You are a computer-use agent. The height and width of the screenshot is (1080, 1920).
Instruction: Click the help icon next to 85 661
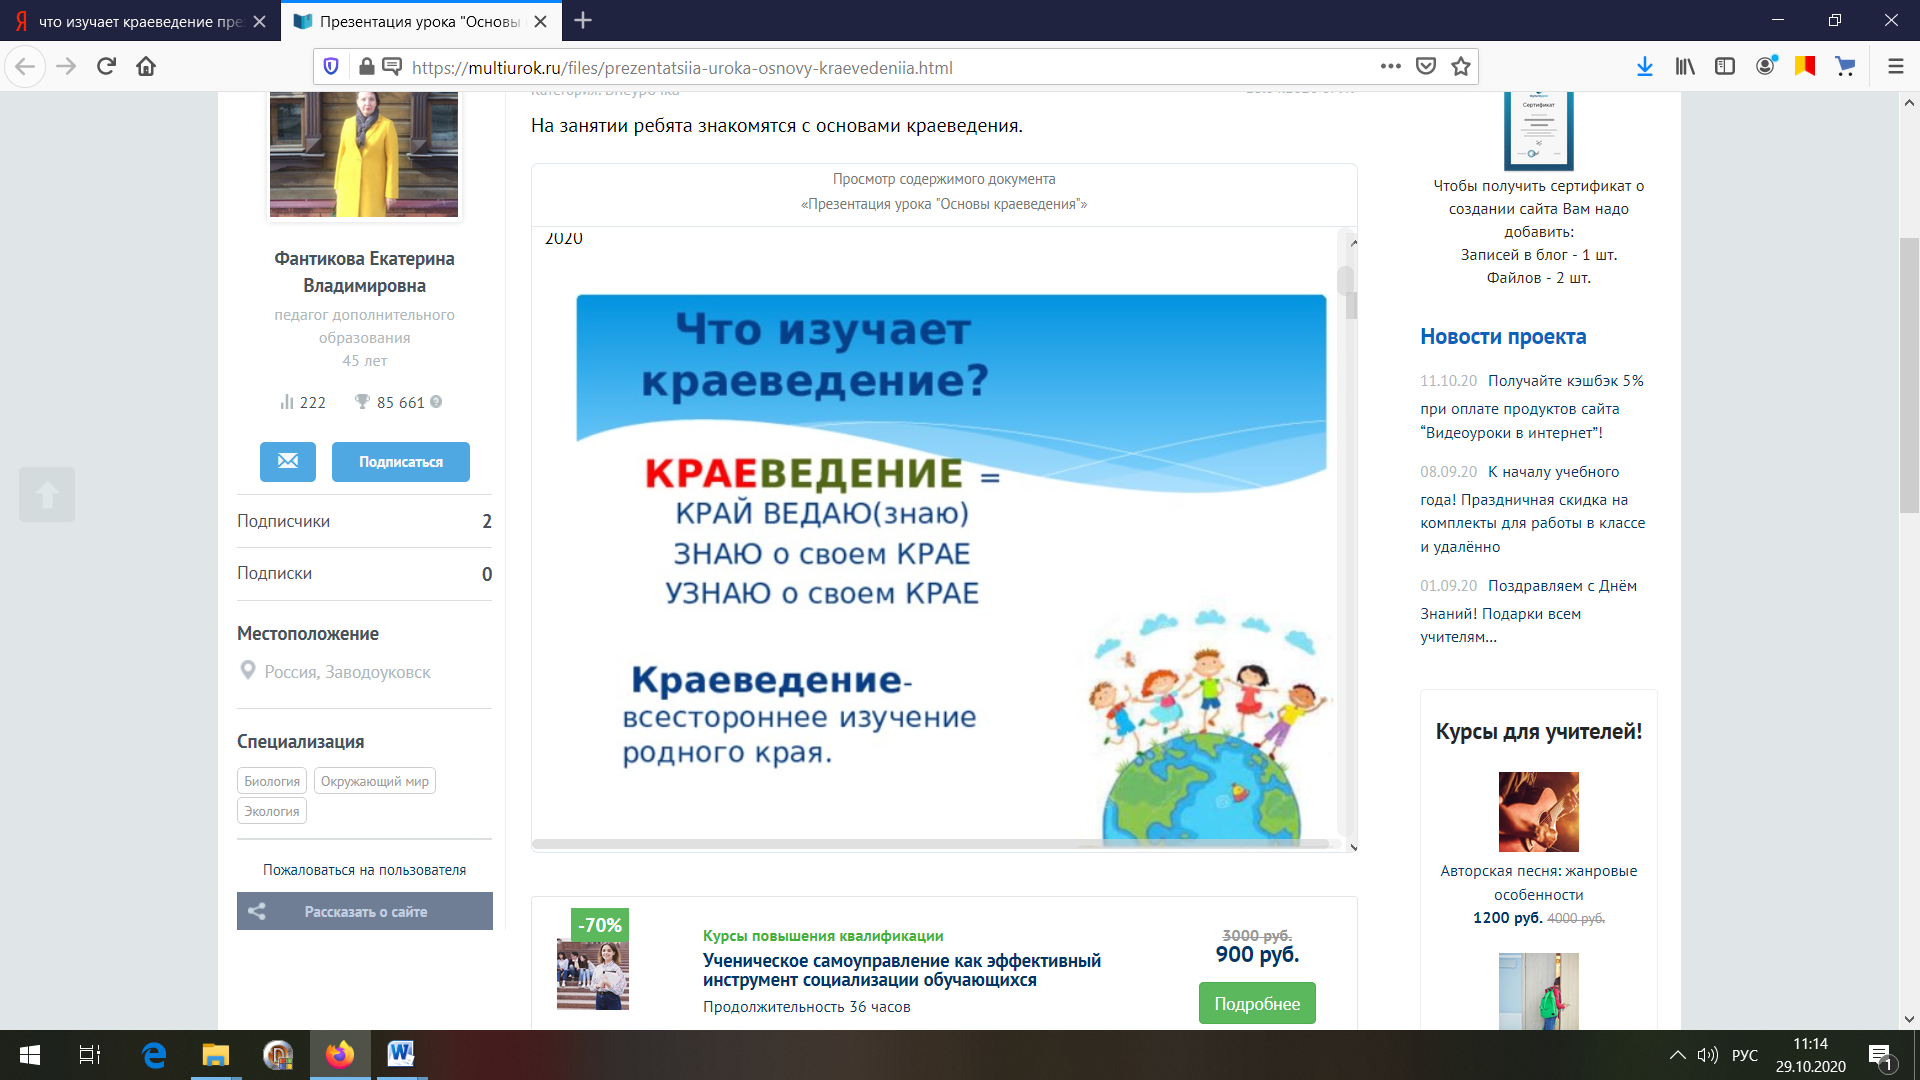coord(436,402)
